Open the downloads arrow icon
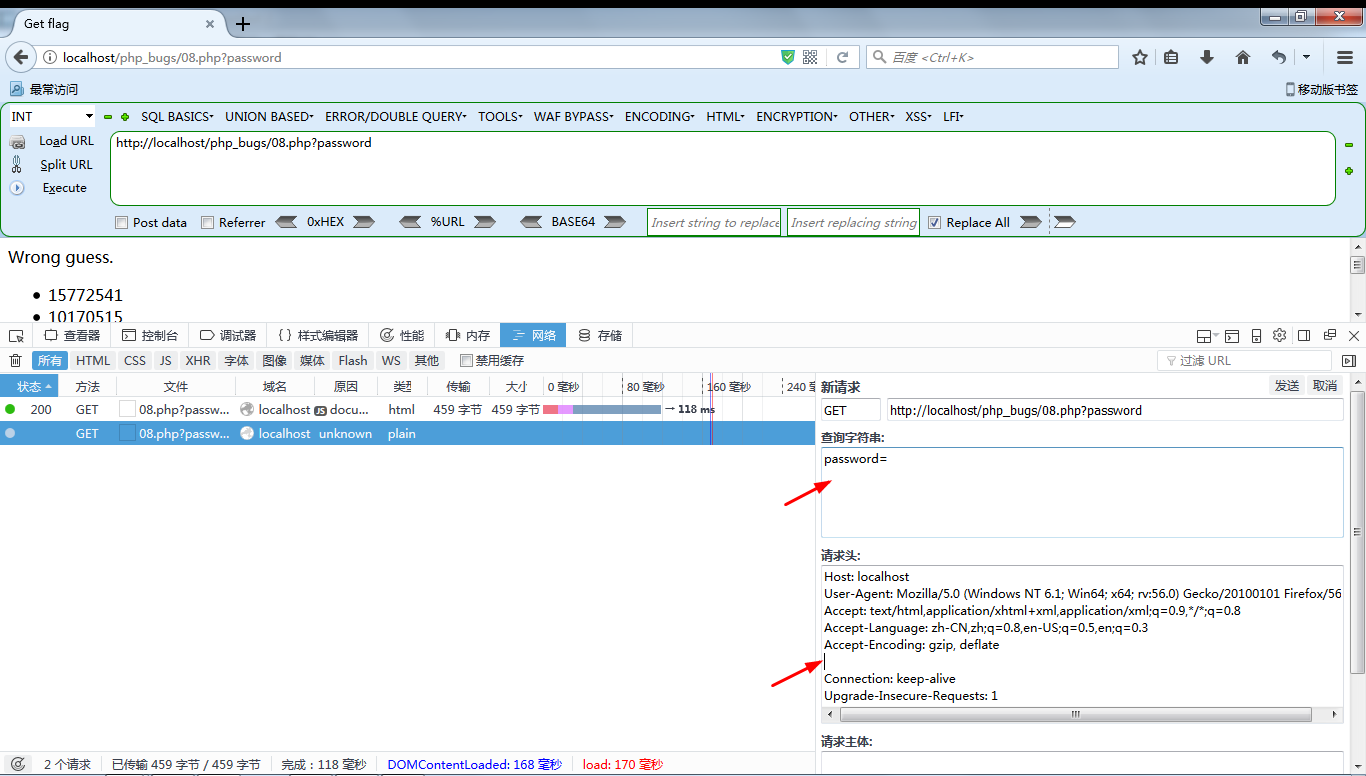Image resolution: width=1366 pixels, height=776 pixels. [x=1207, y=57]
